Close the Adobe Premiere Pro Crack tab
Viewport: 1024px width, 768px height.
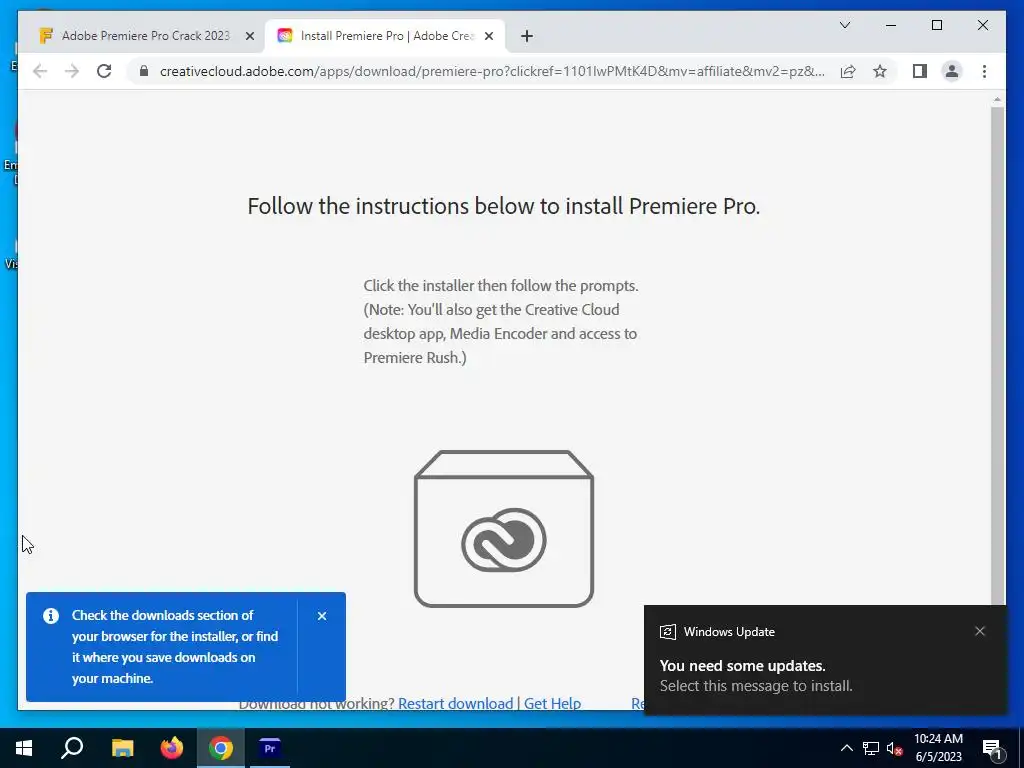249,37
